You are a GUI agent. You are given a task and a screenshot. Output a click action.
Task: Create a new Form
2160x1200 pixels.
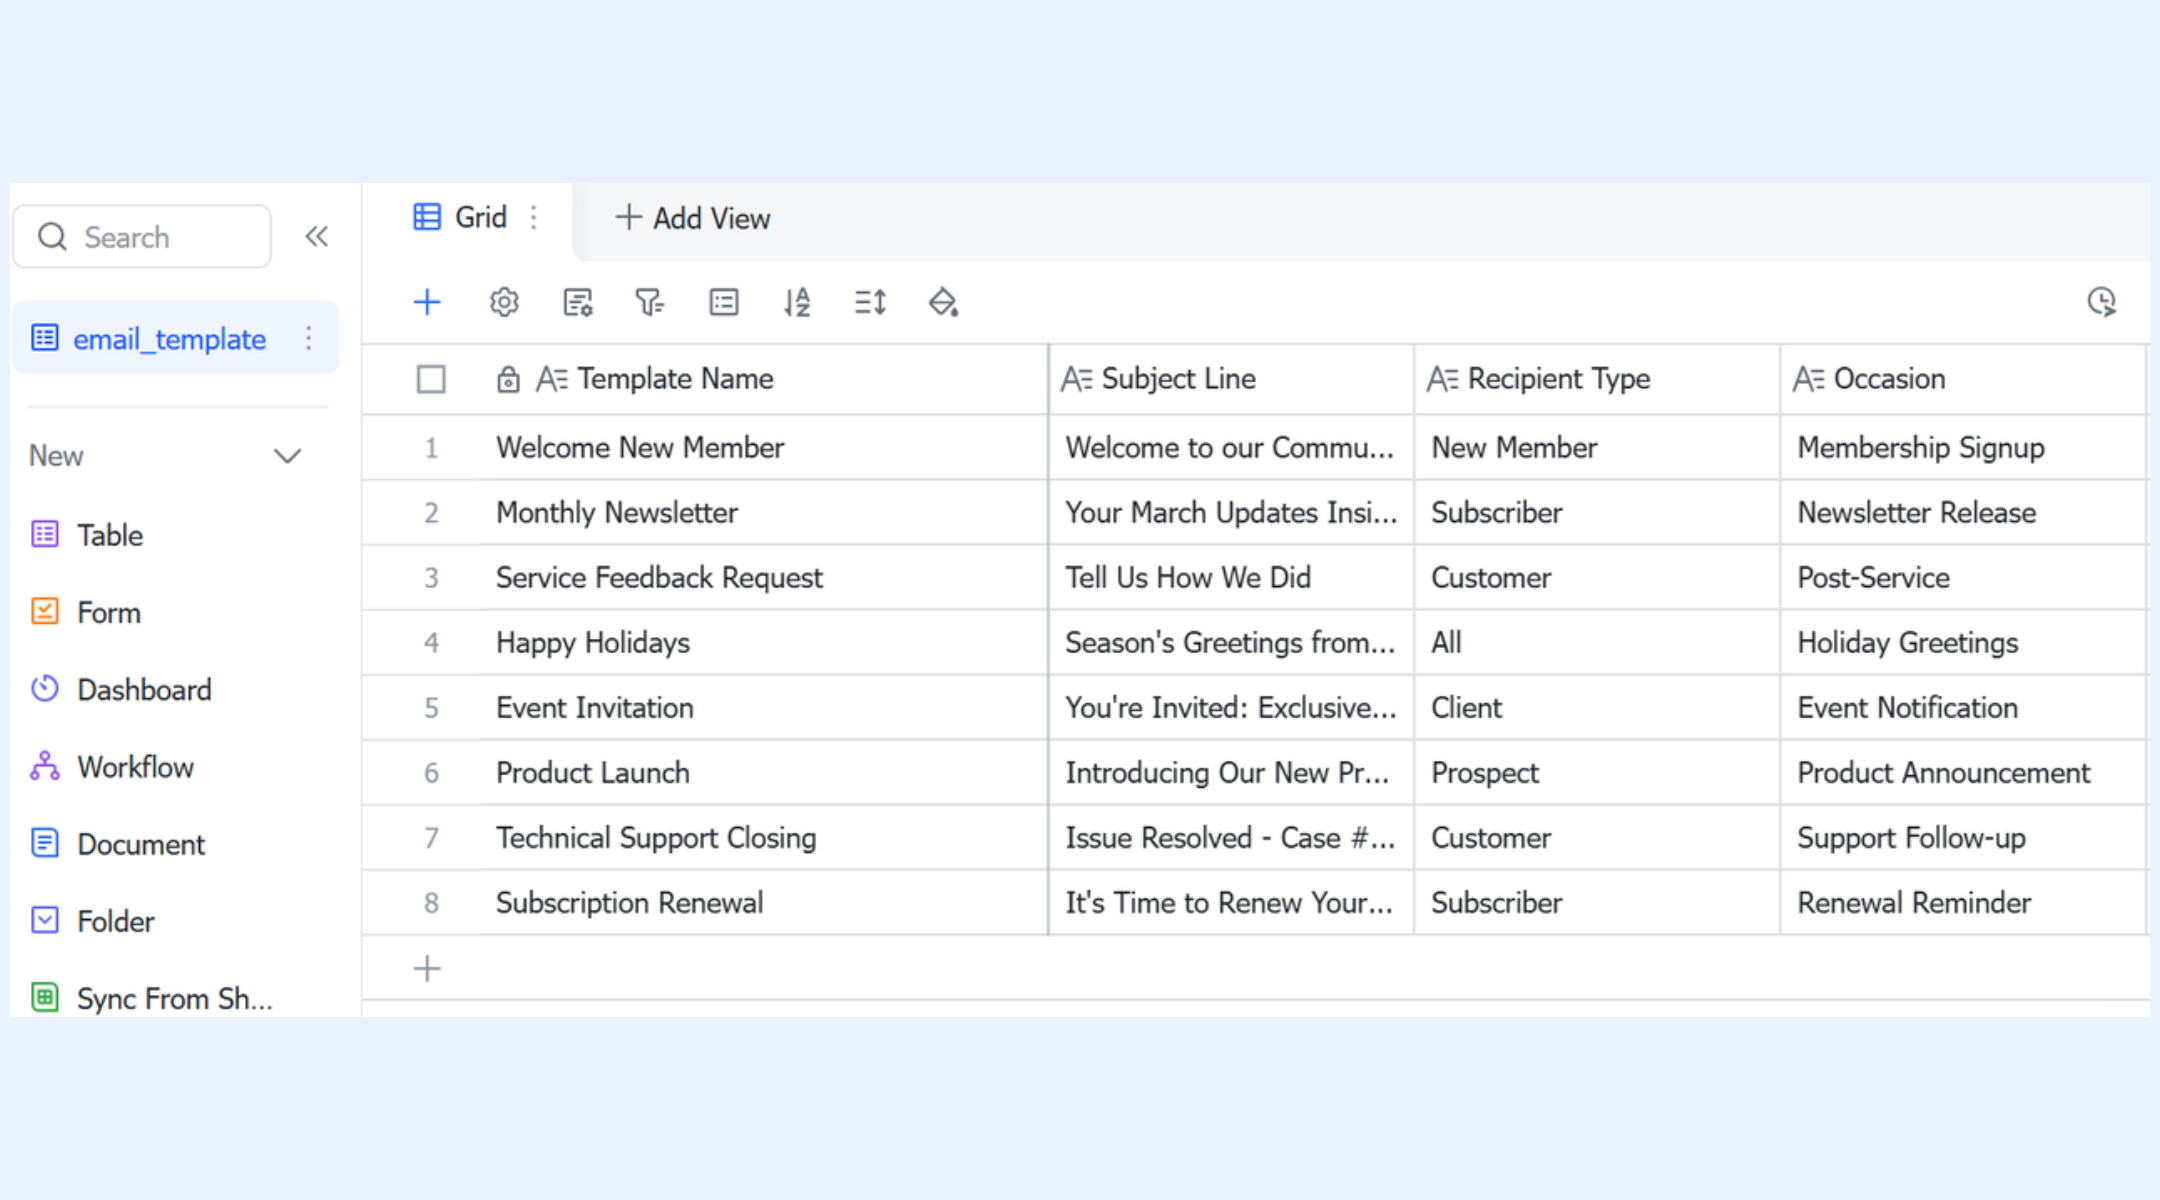pos(109,612)
